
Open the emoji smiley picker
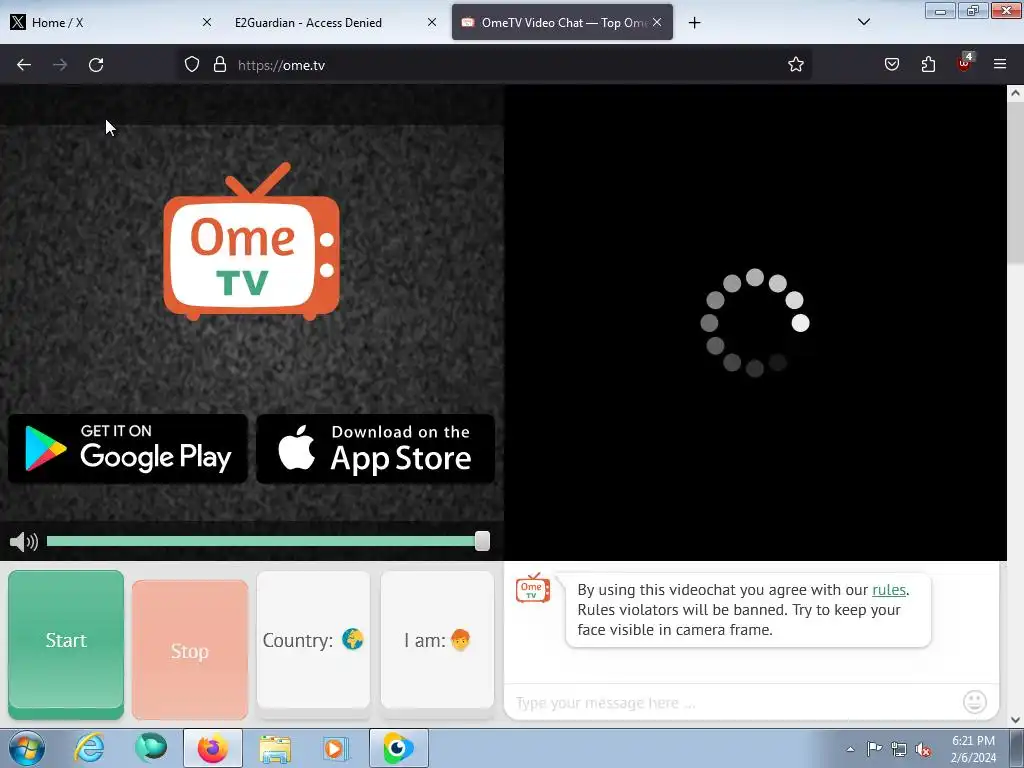[x=974, y=702]
